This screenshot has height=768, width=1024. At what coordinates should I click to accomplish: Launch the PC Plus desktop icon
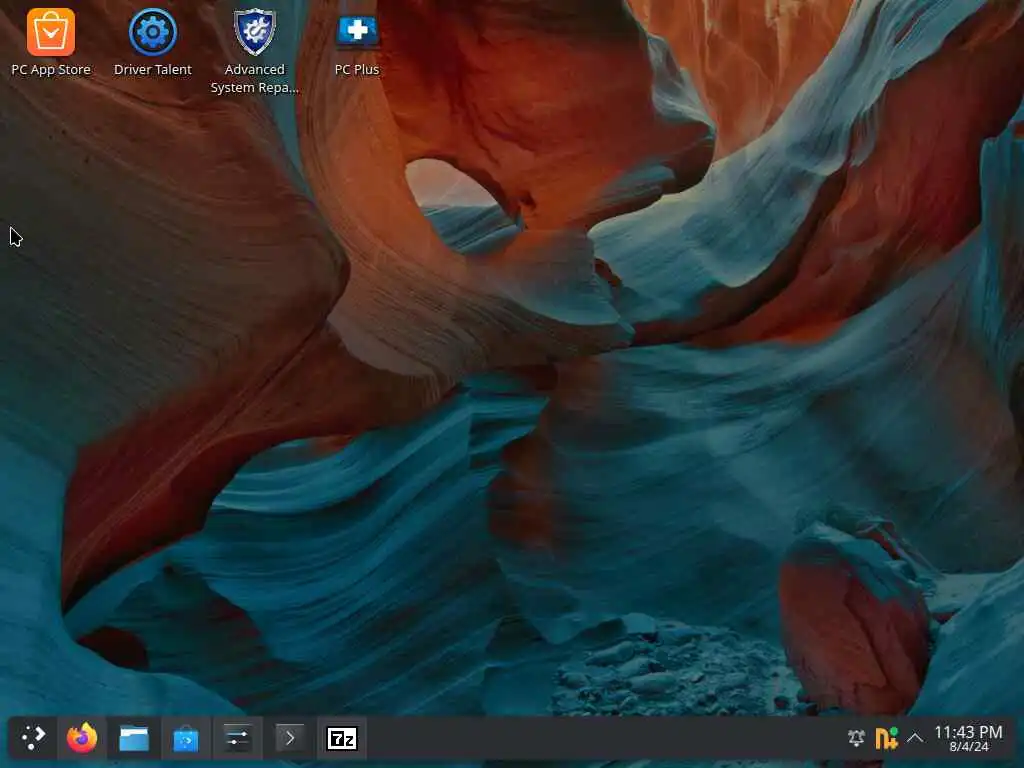(x=357, y=31)
